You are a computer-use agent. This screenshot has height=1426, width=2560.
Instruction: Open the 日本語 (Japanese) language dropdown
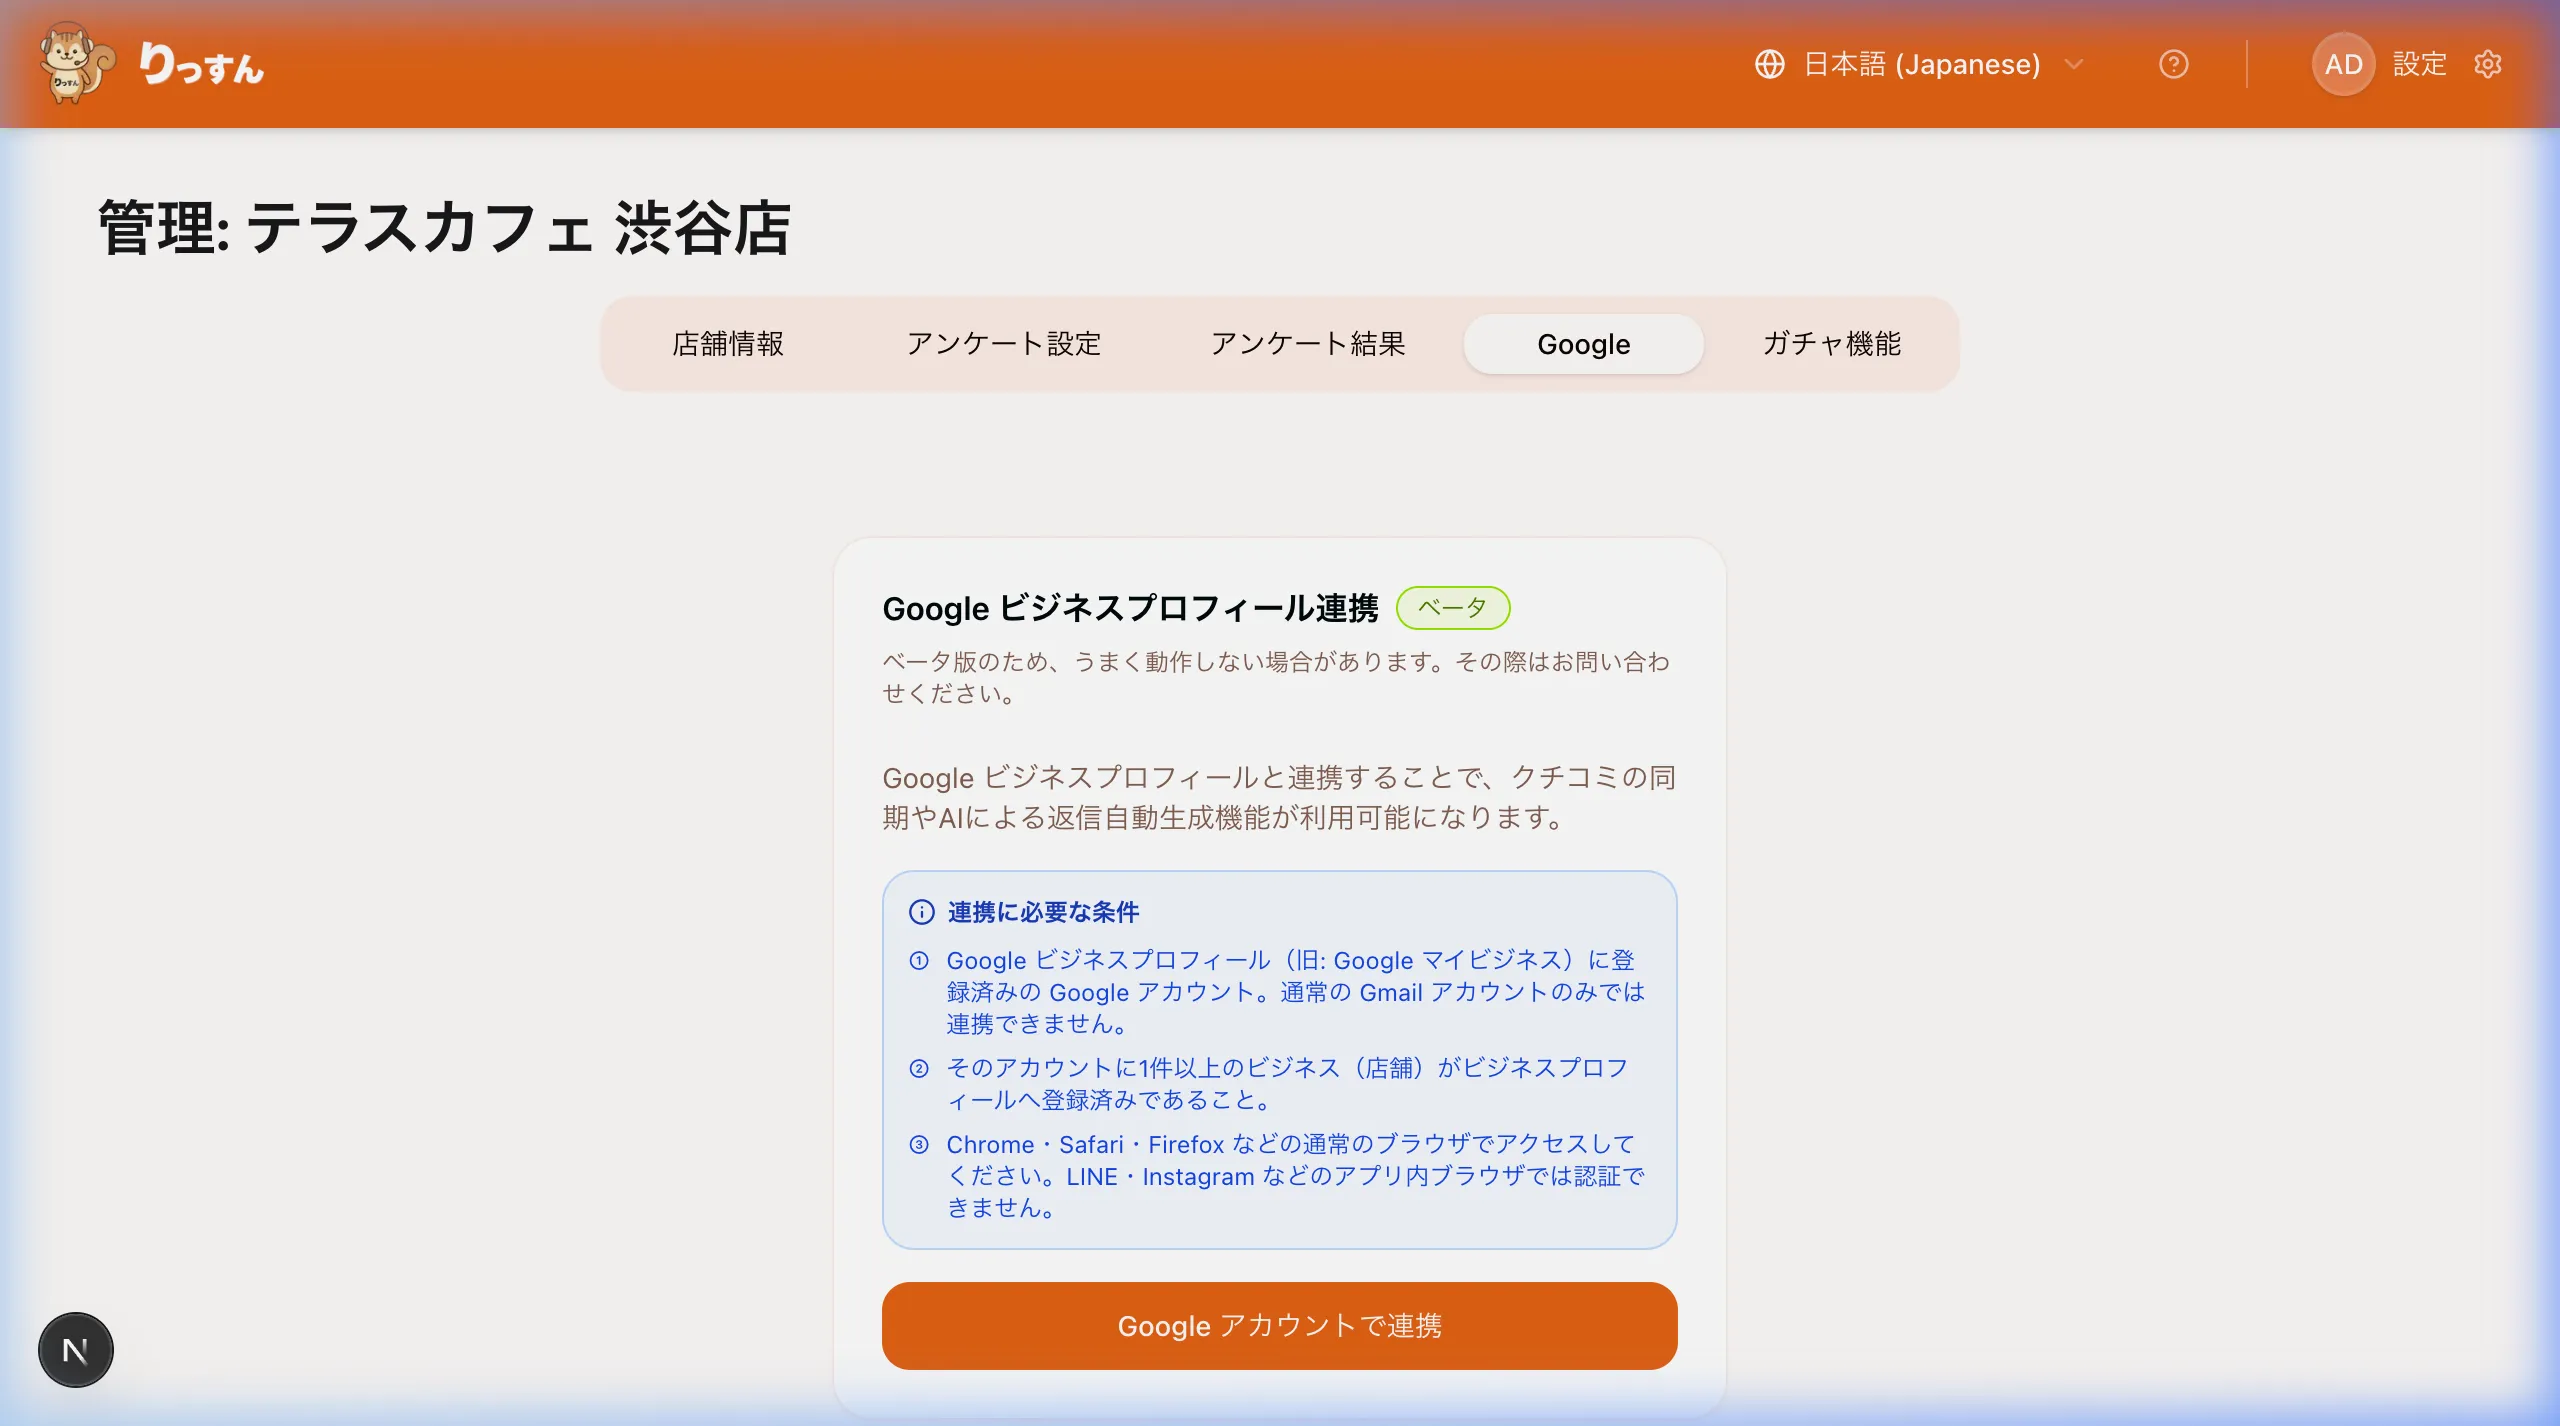click(1919, 64)
